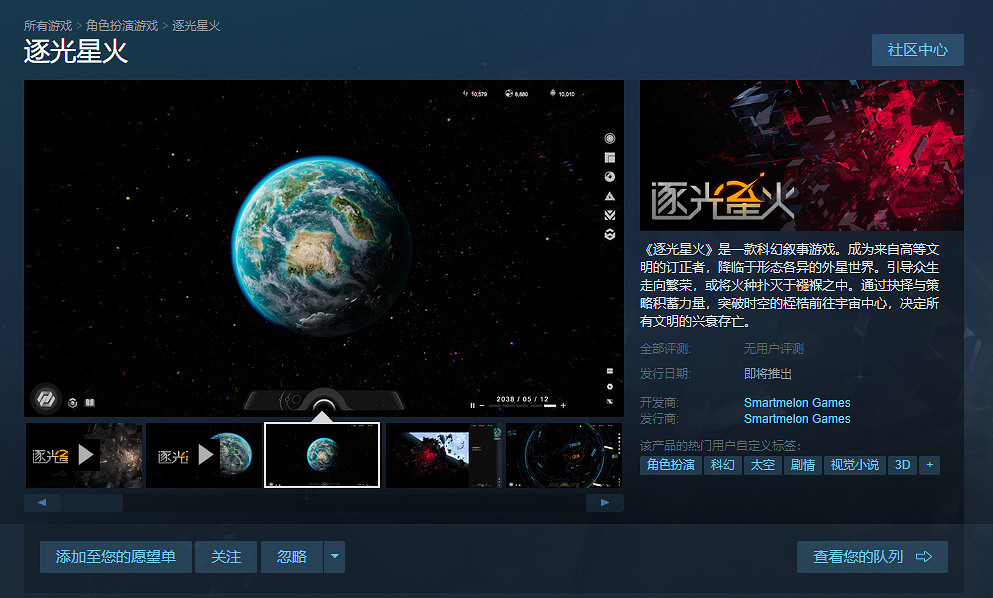Click the globe icon in the game sidebar

(x=611, y=177)
